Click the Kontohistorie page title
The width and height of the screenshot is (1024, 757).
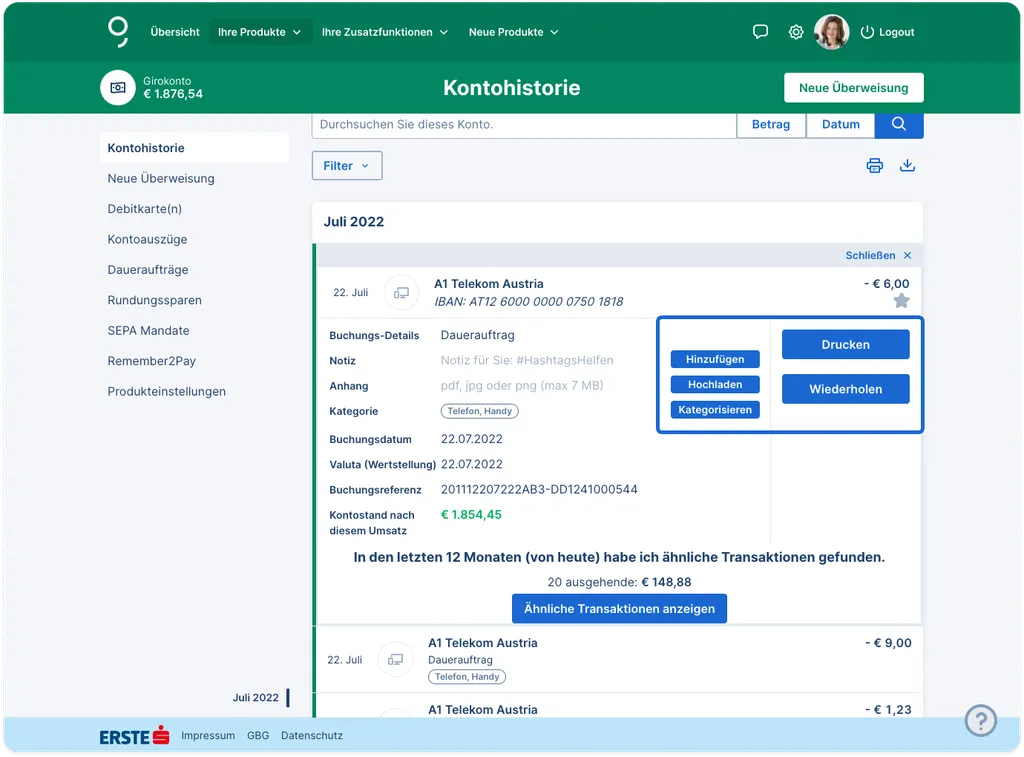coord(511,88)
